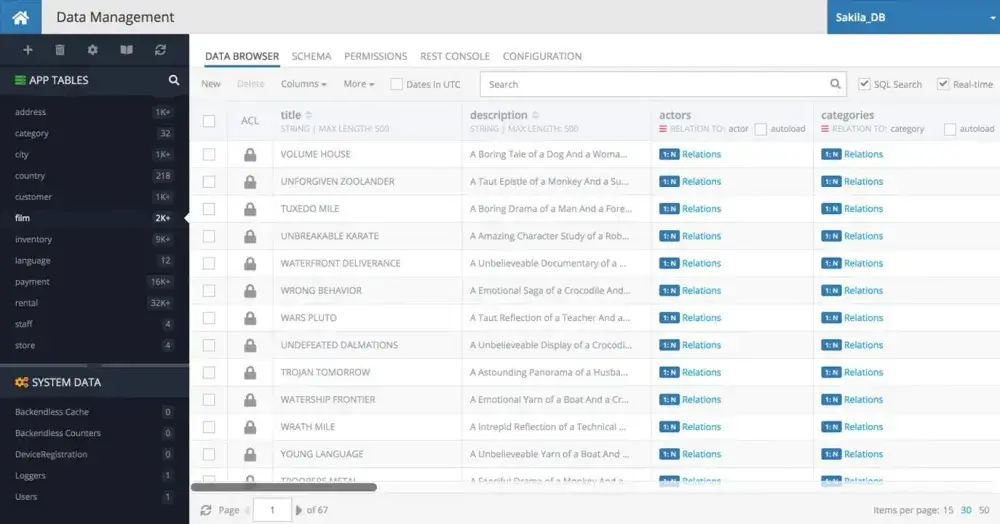Open ACL lock for UNDEFEATED DALMATIONS row
The height and width of the screenshot is (524, 1000).
(250, 345)
